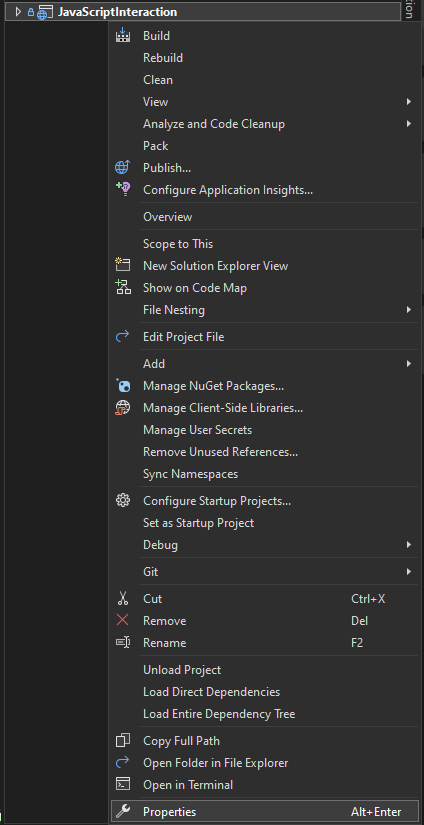Open the View menu entry

click(265, 102)
